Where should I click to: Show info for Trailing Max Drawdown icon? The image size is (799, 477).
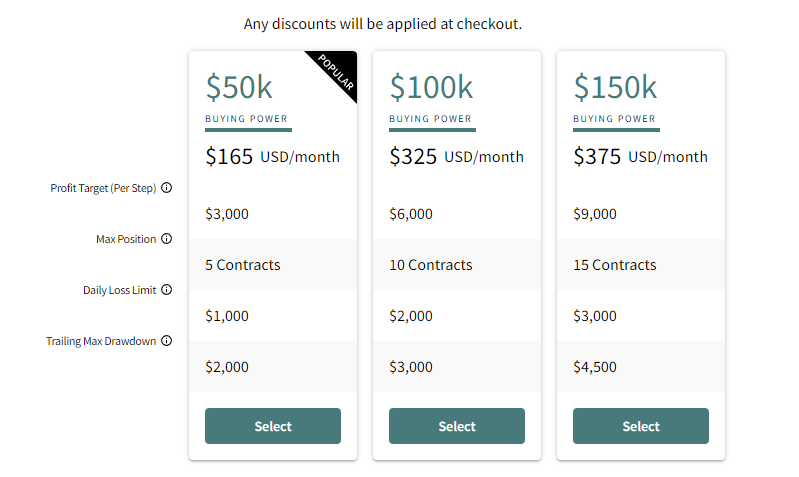click(167, 341)
